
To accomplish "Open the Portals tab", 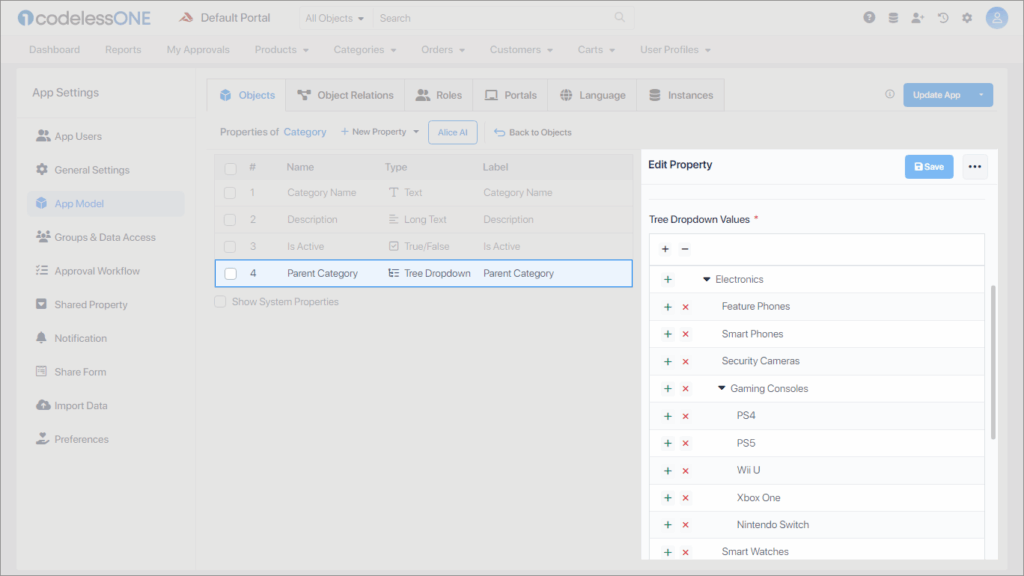I will (x=510, y=95).
